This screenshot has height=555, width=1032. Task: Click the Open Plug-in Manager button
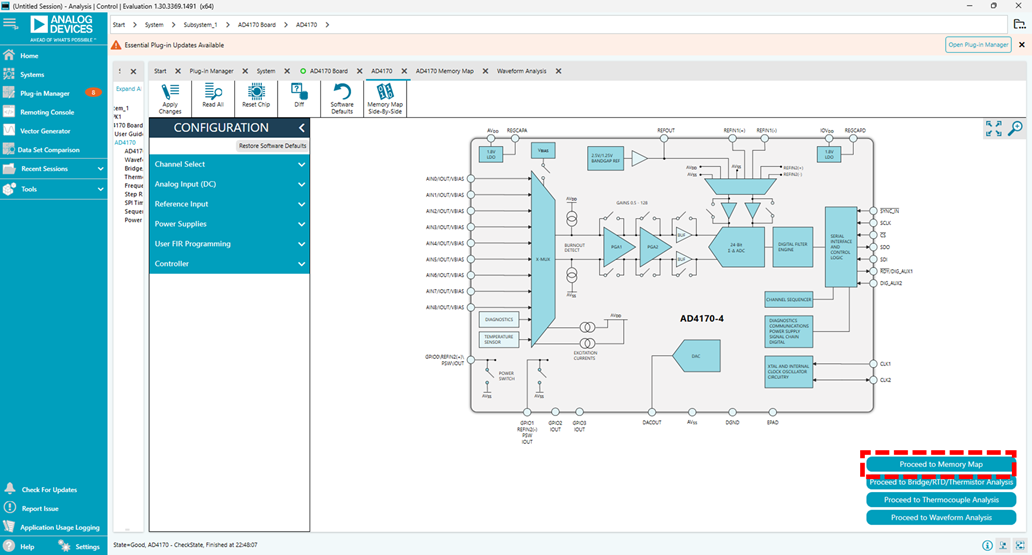(x=977, y=45)
